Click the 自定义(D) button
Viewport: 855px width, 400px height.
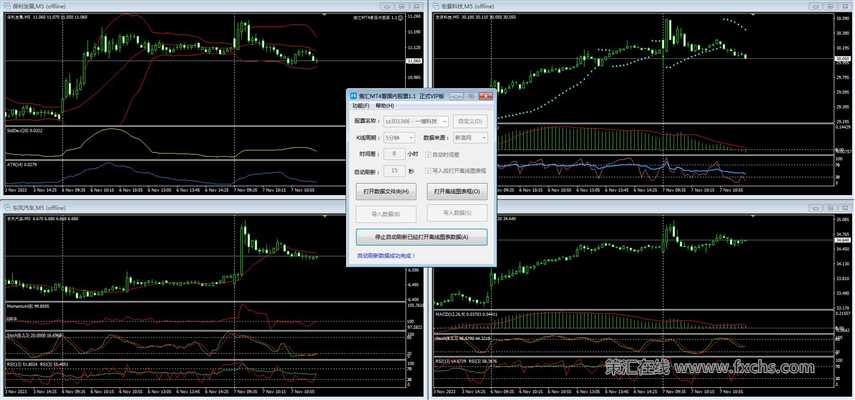470,121
